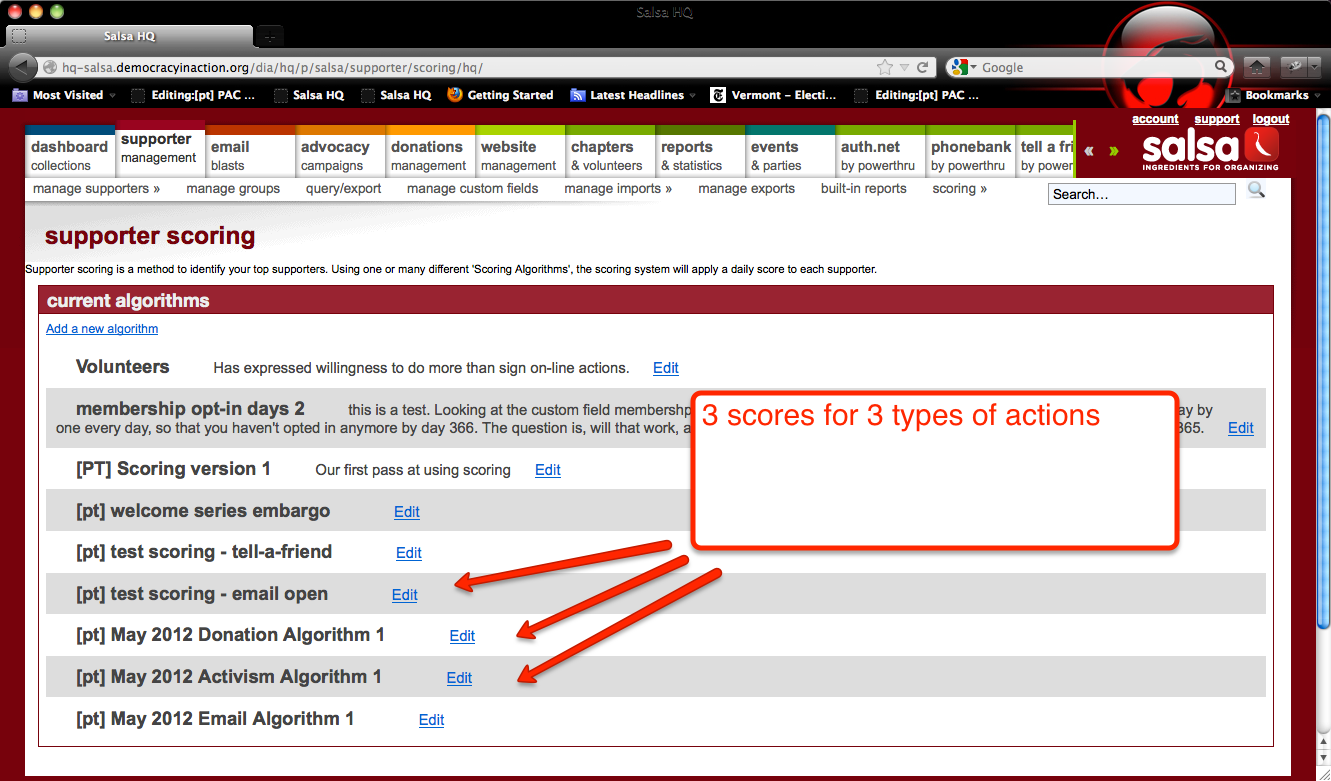Click the Salsa chili pepper logo
The image size is (1331, 781).
pyautogui.click(x=1210, y=151)
